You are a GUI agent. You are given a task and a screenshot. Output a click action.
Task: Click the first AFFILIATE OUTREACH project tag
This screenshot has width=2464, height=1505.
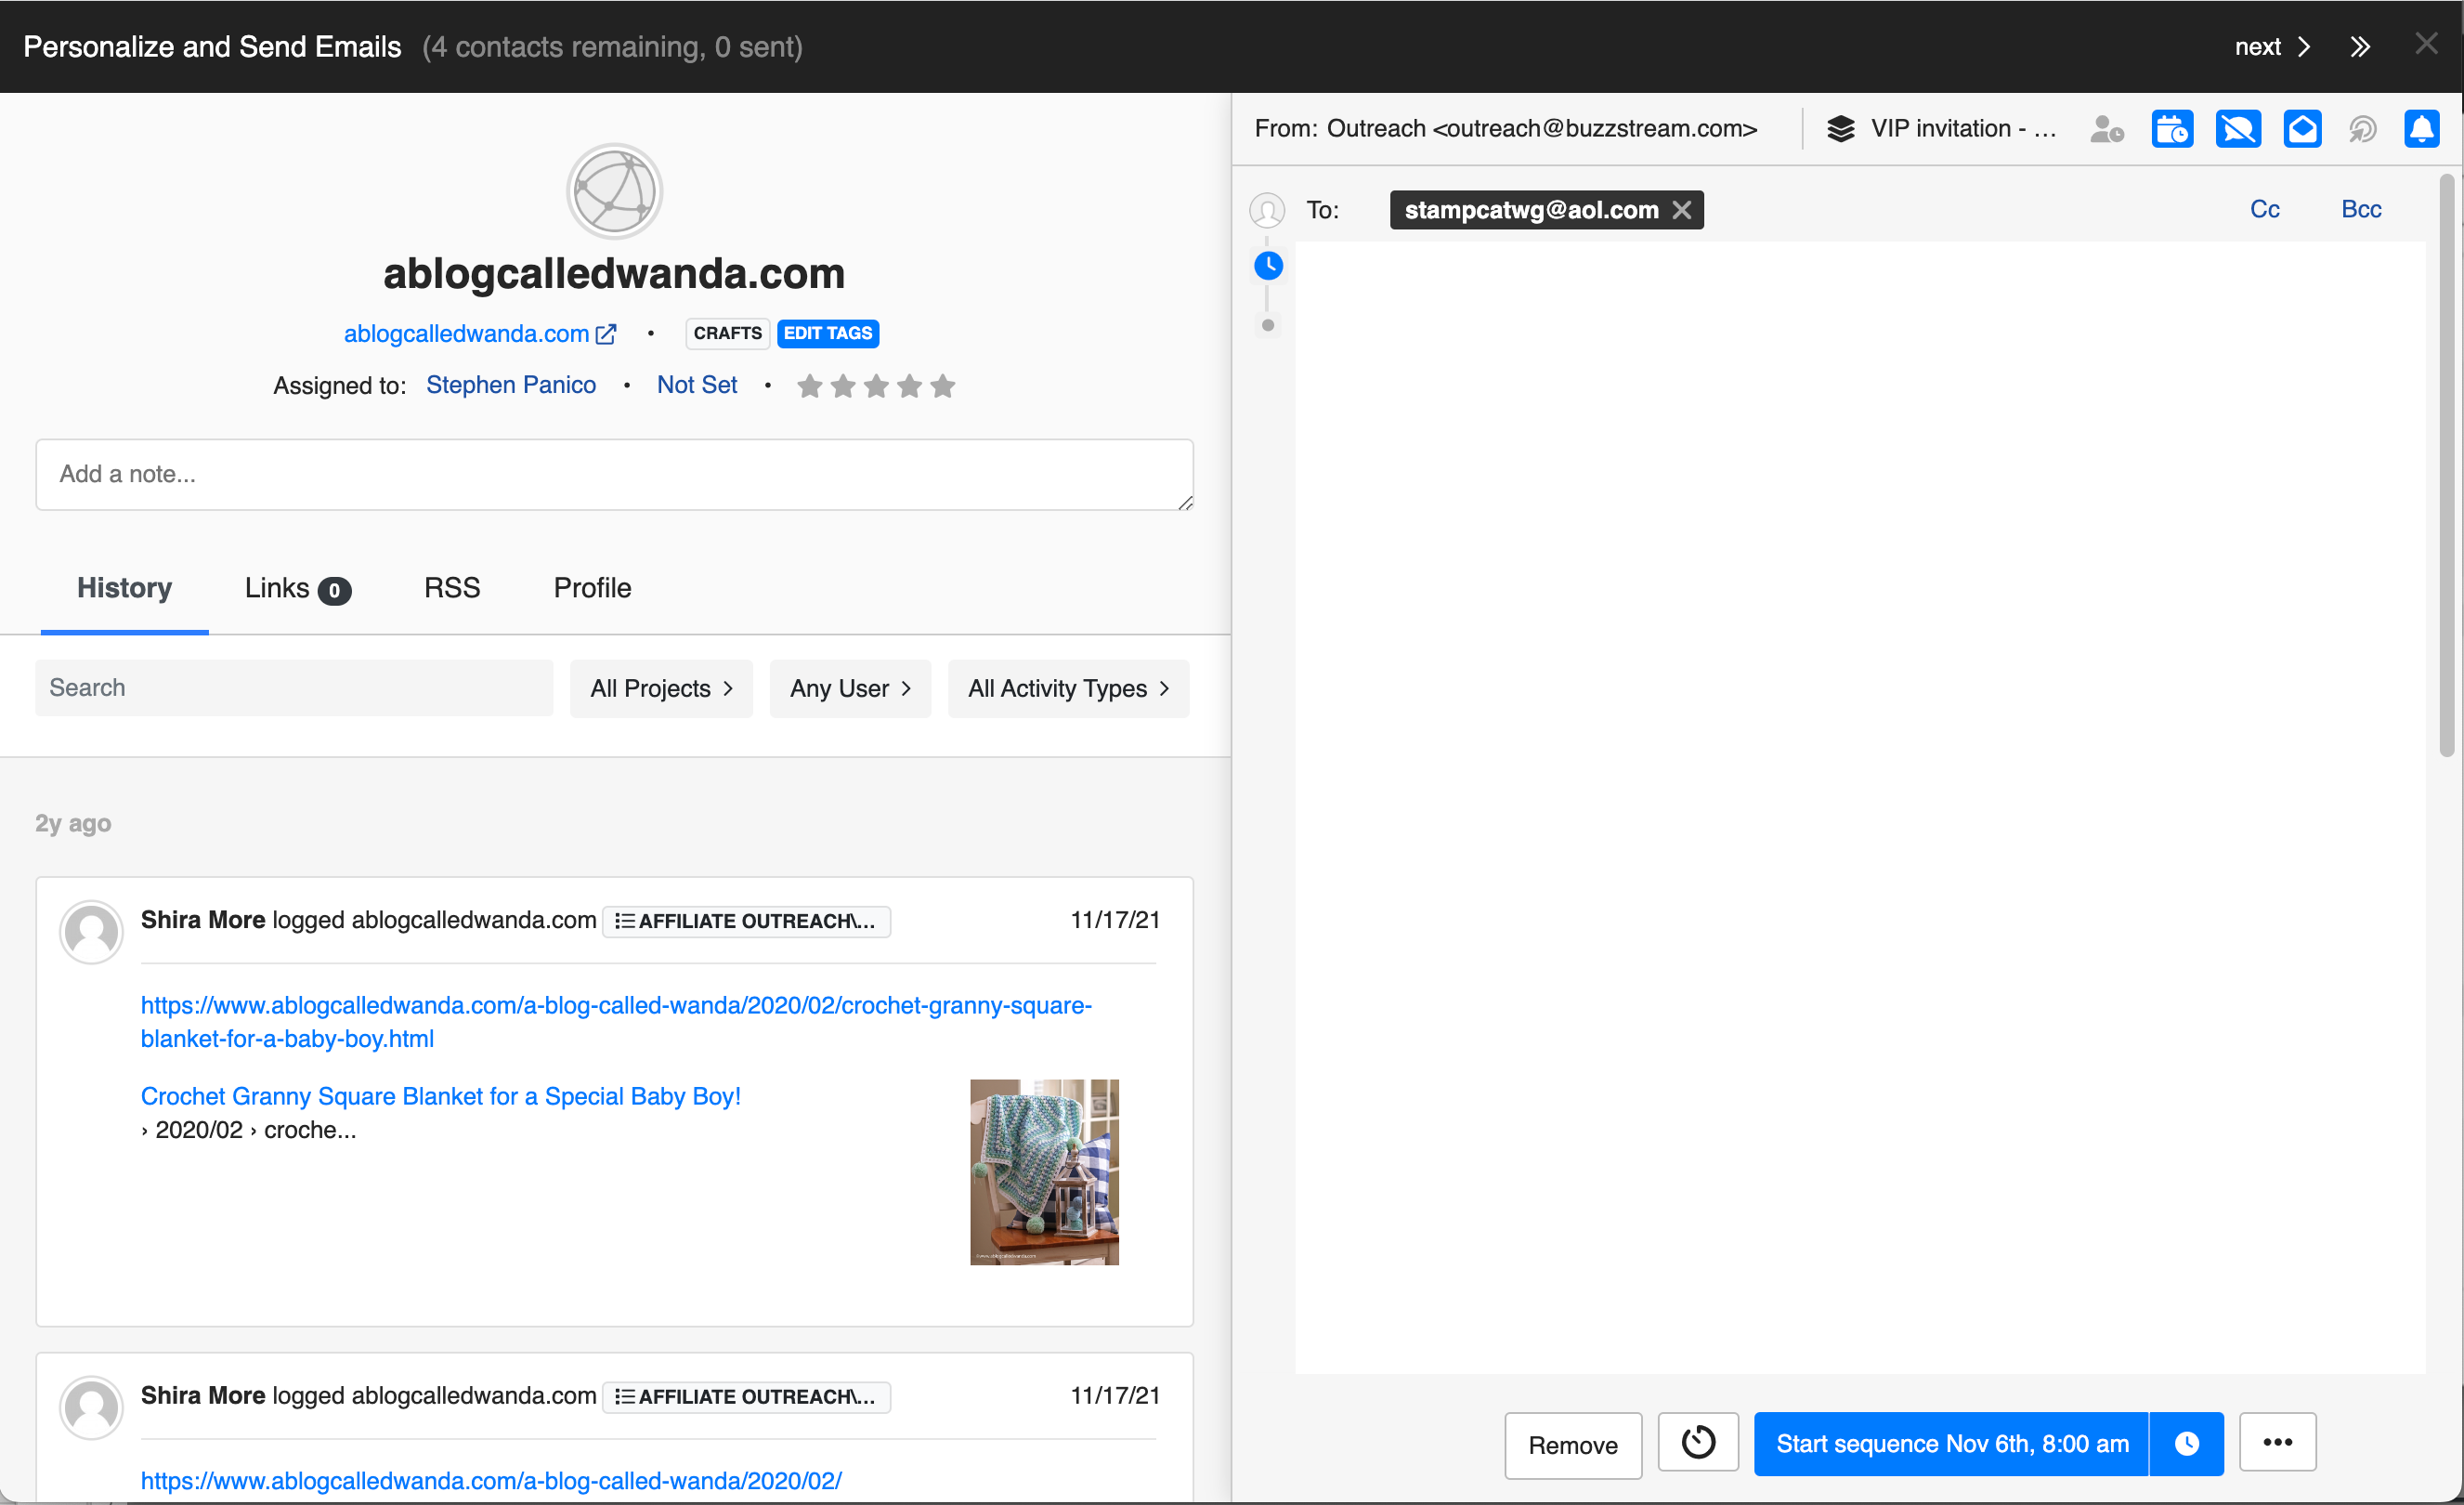click(x=746, y=921)
